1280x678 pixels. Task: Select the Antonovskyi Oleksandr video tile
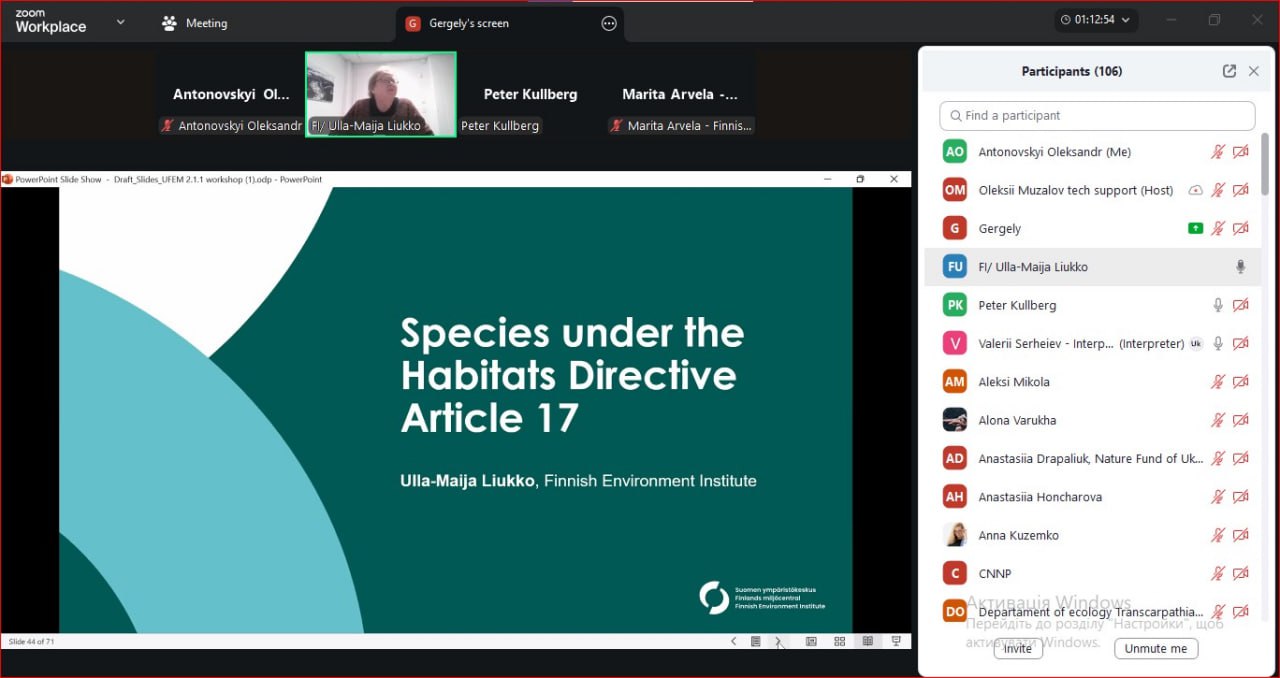tap(231, 94)
